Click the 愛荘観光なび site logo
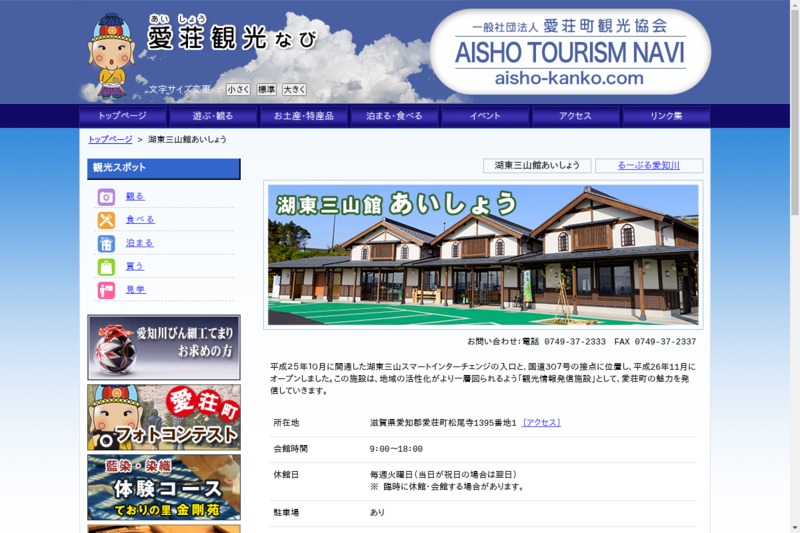 pos(231,39)
